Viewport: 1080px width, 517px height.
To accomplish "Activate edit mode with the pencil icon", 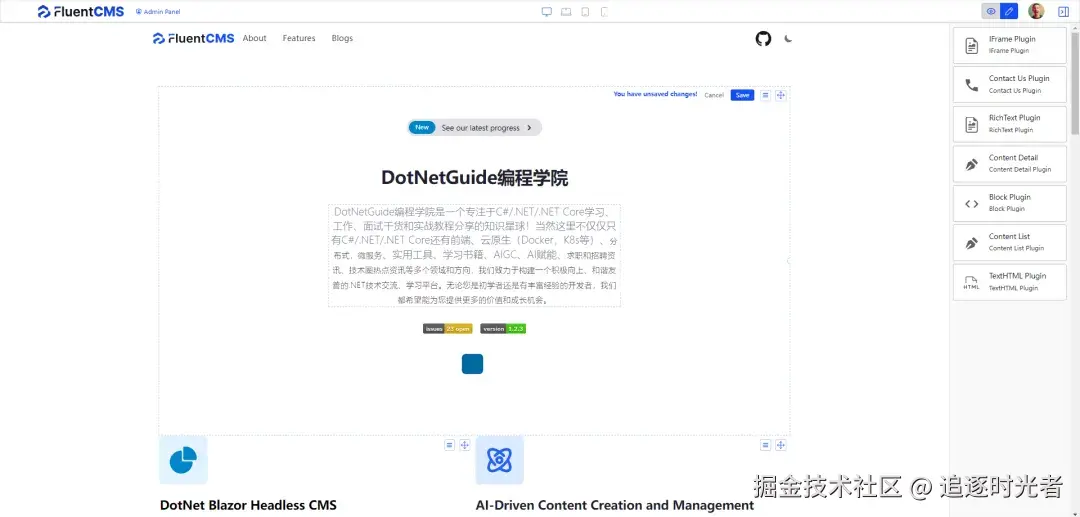I will (x=1009, y=11).
